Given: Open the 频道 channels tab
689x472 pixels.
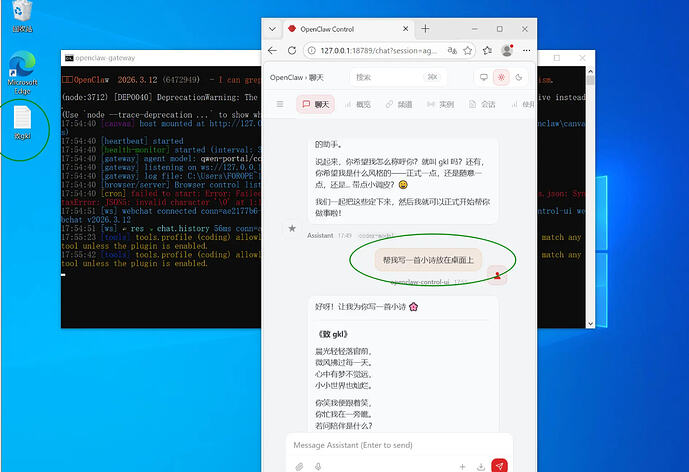Looking at the screenshot, I should (399, 104).
